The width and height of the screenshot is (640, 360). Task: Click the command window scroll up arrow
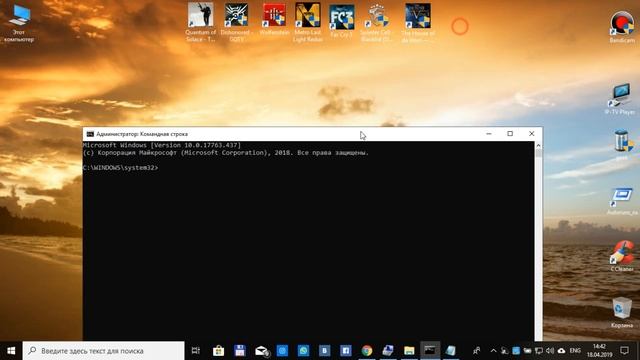pyautogui.click(x=538, y=145)
